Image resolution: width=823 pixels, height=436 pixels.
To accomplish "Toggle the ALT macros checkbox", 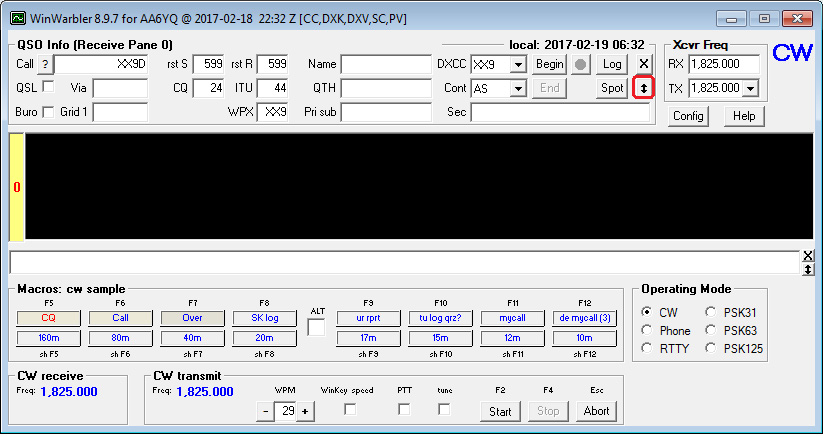I will tap(316, 328).
